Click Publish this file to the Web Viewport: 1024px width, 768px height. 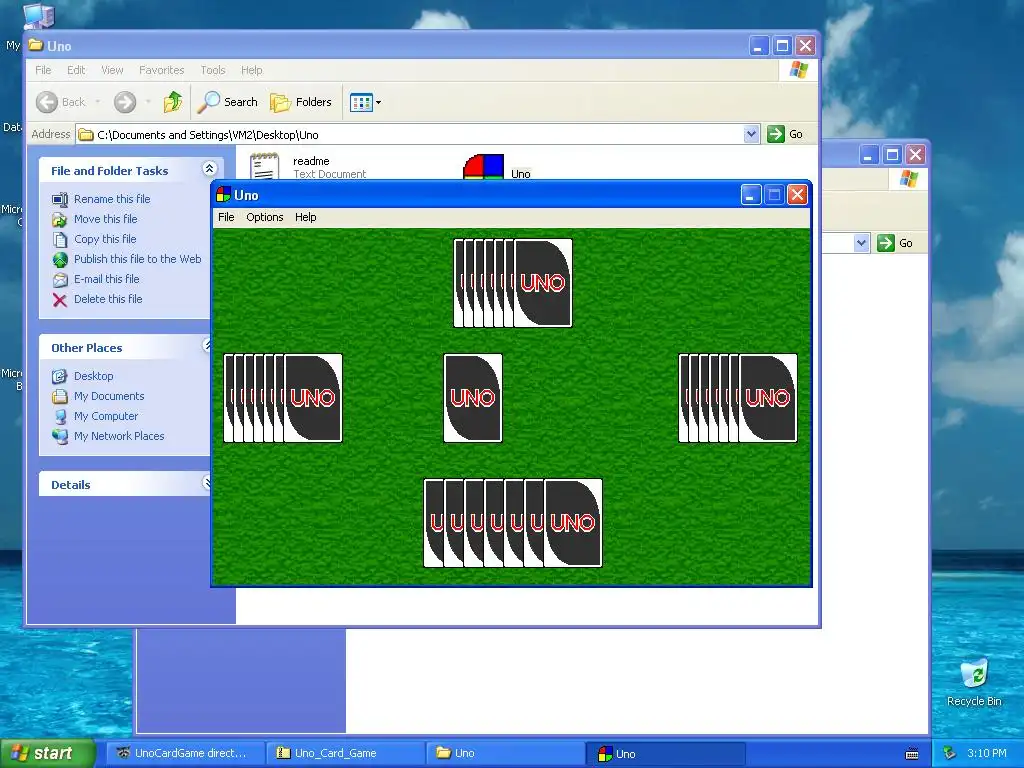[137, 259]
